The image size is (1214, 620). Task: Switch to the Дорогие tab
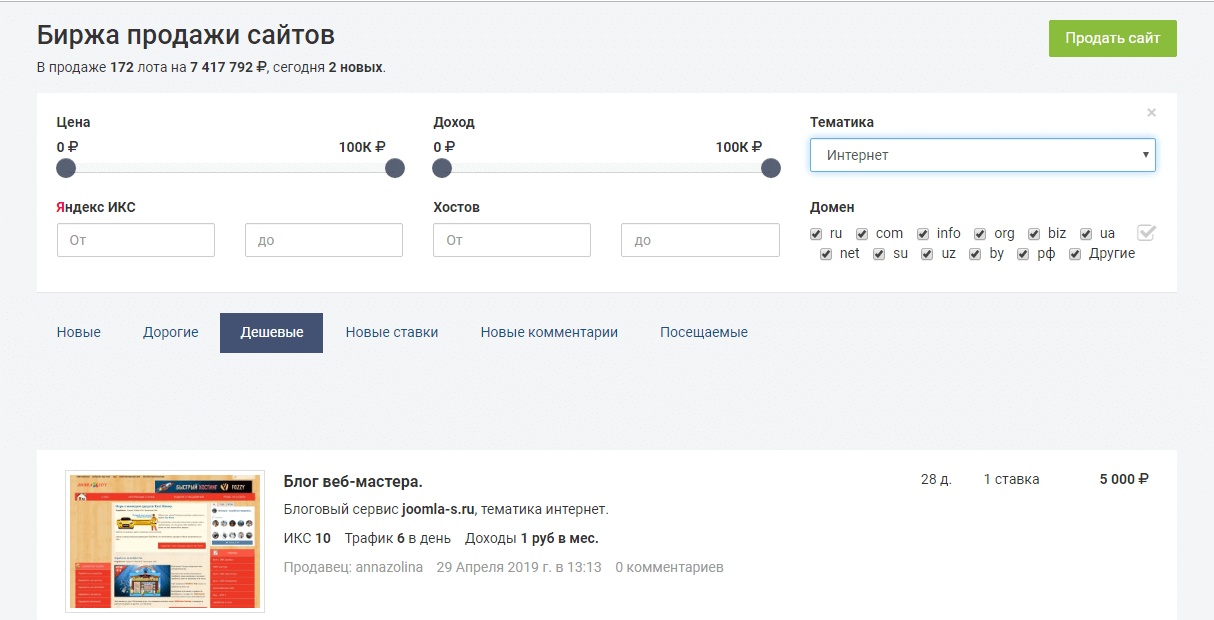click(170, 332)
